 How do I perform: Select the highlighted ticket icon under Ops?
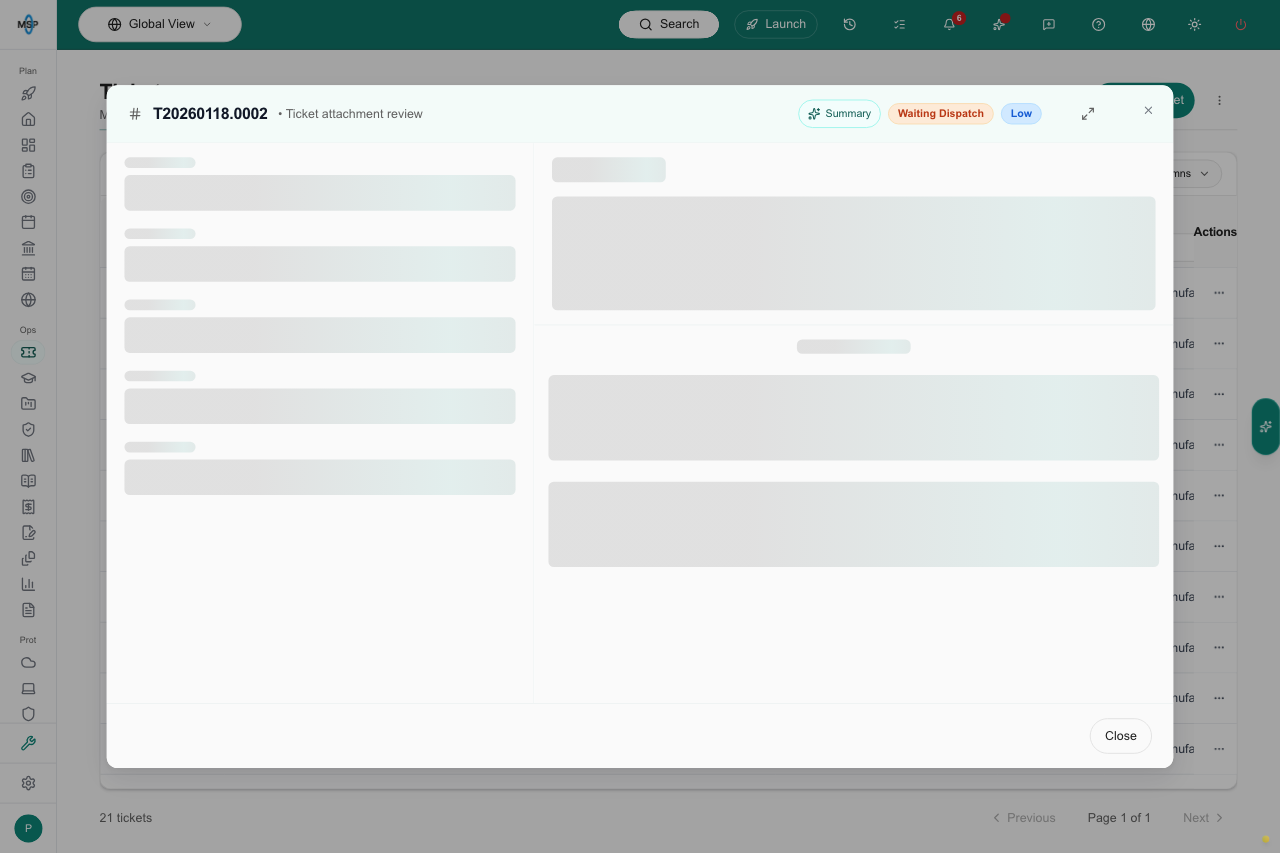pos(28,352)
